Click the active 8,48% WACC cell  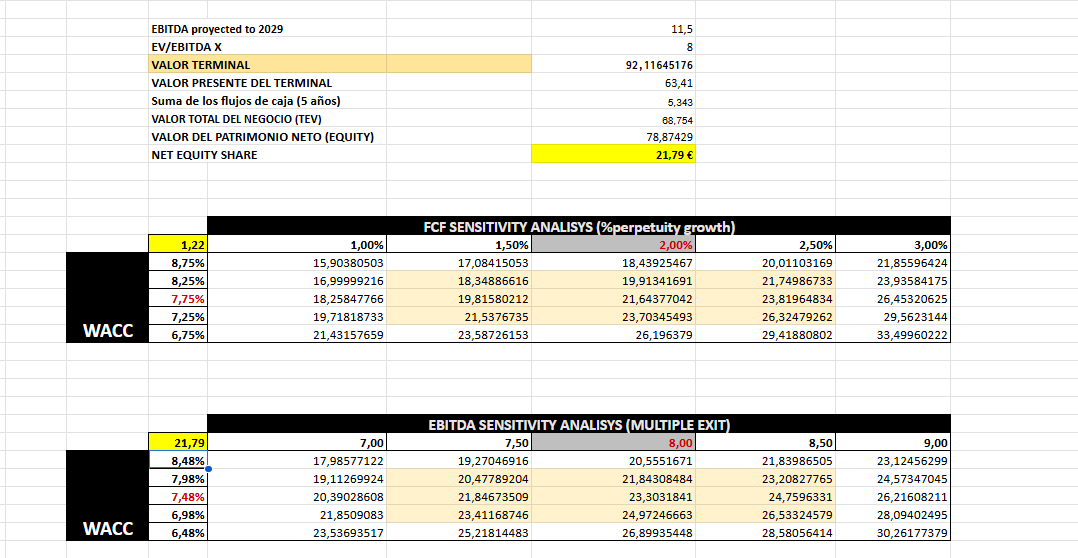(178, 460)
